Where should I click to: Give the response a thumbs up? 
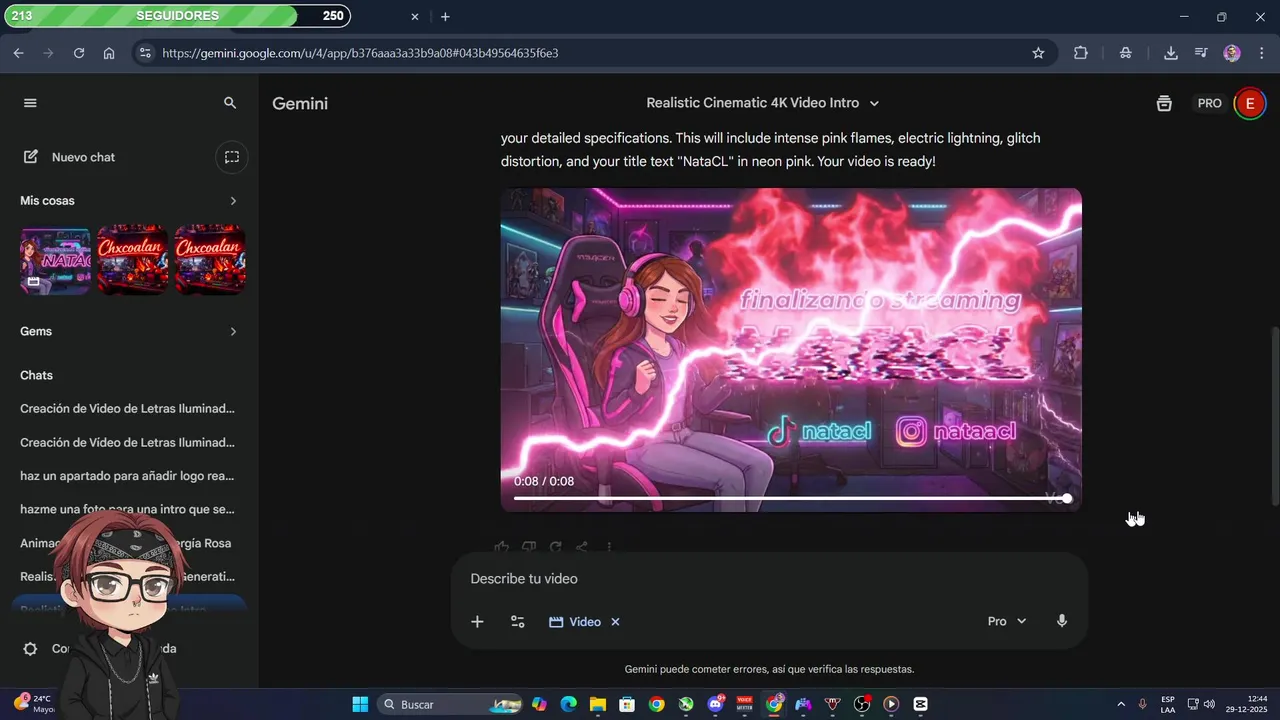(x=502, y=547)
